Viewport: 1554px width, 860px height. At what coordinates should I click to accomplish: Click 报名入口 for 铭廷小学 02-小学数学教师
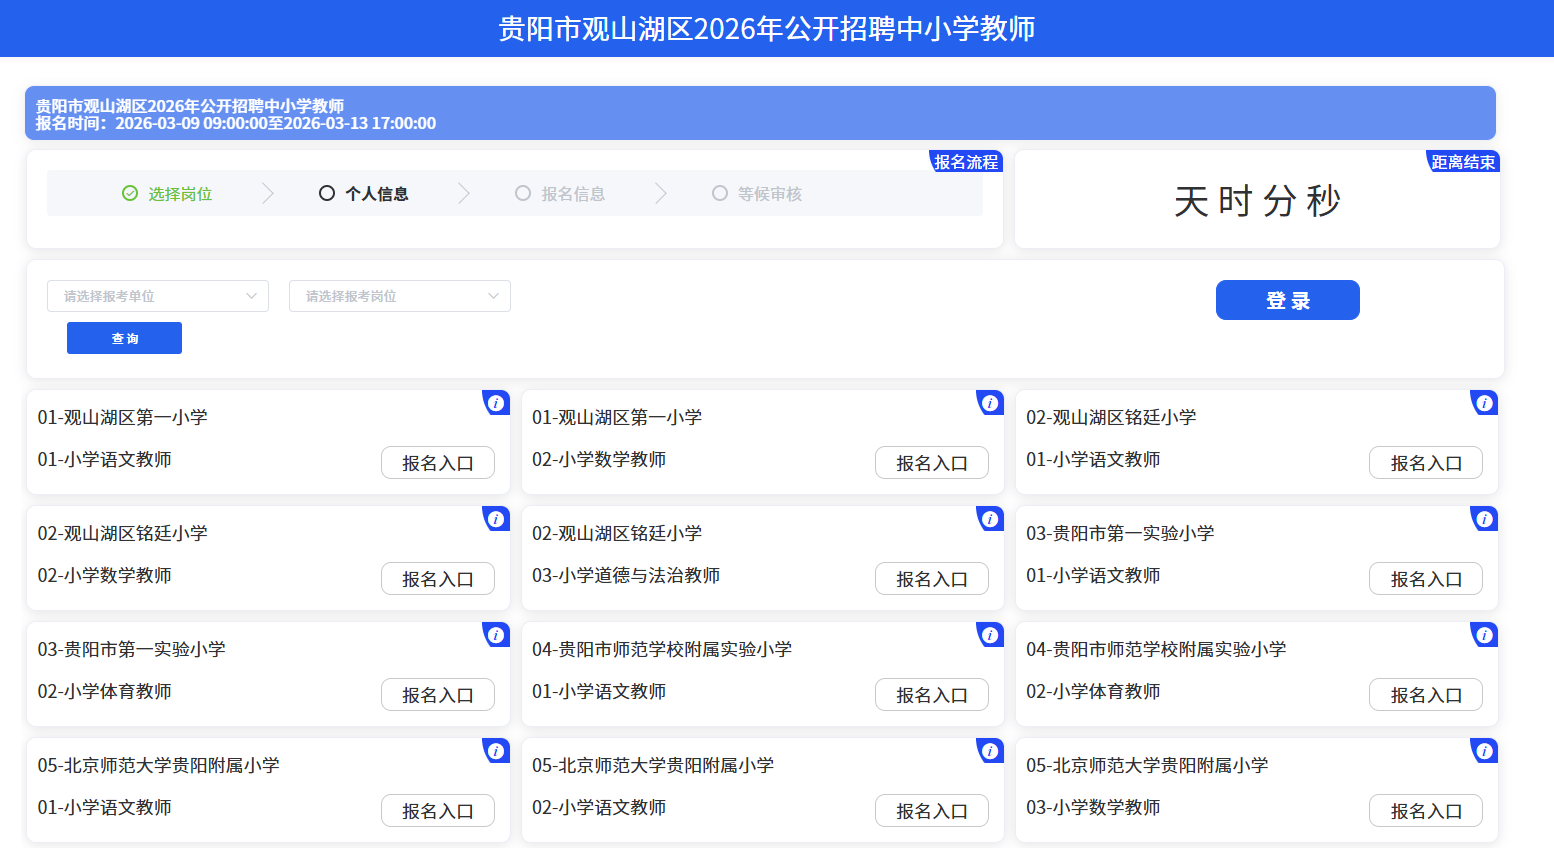point(437,579)
